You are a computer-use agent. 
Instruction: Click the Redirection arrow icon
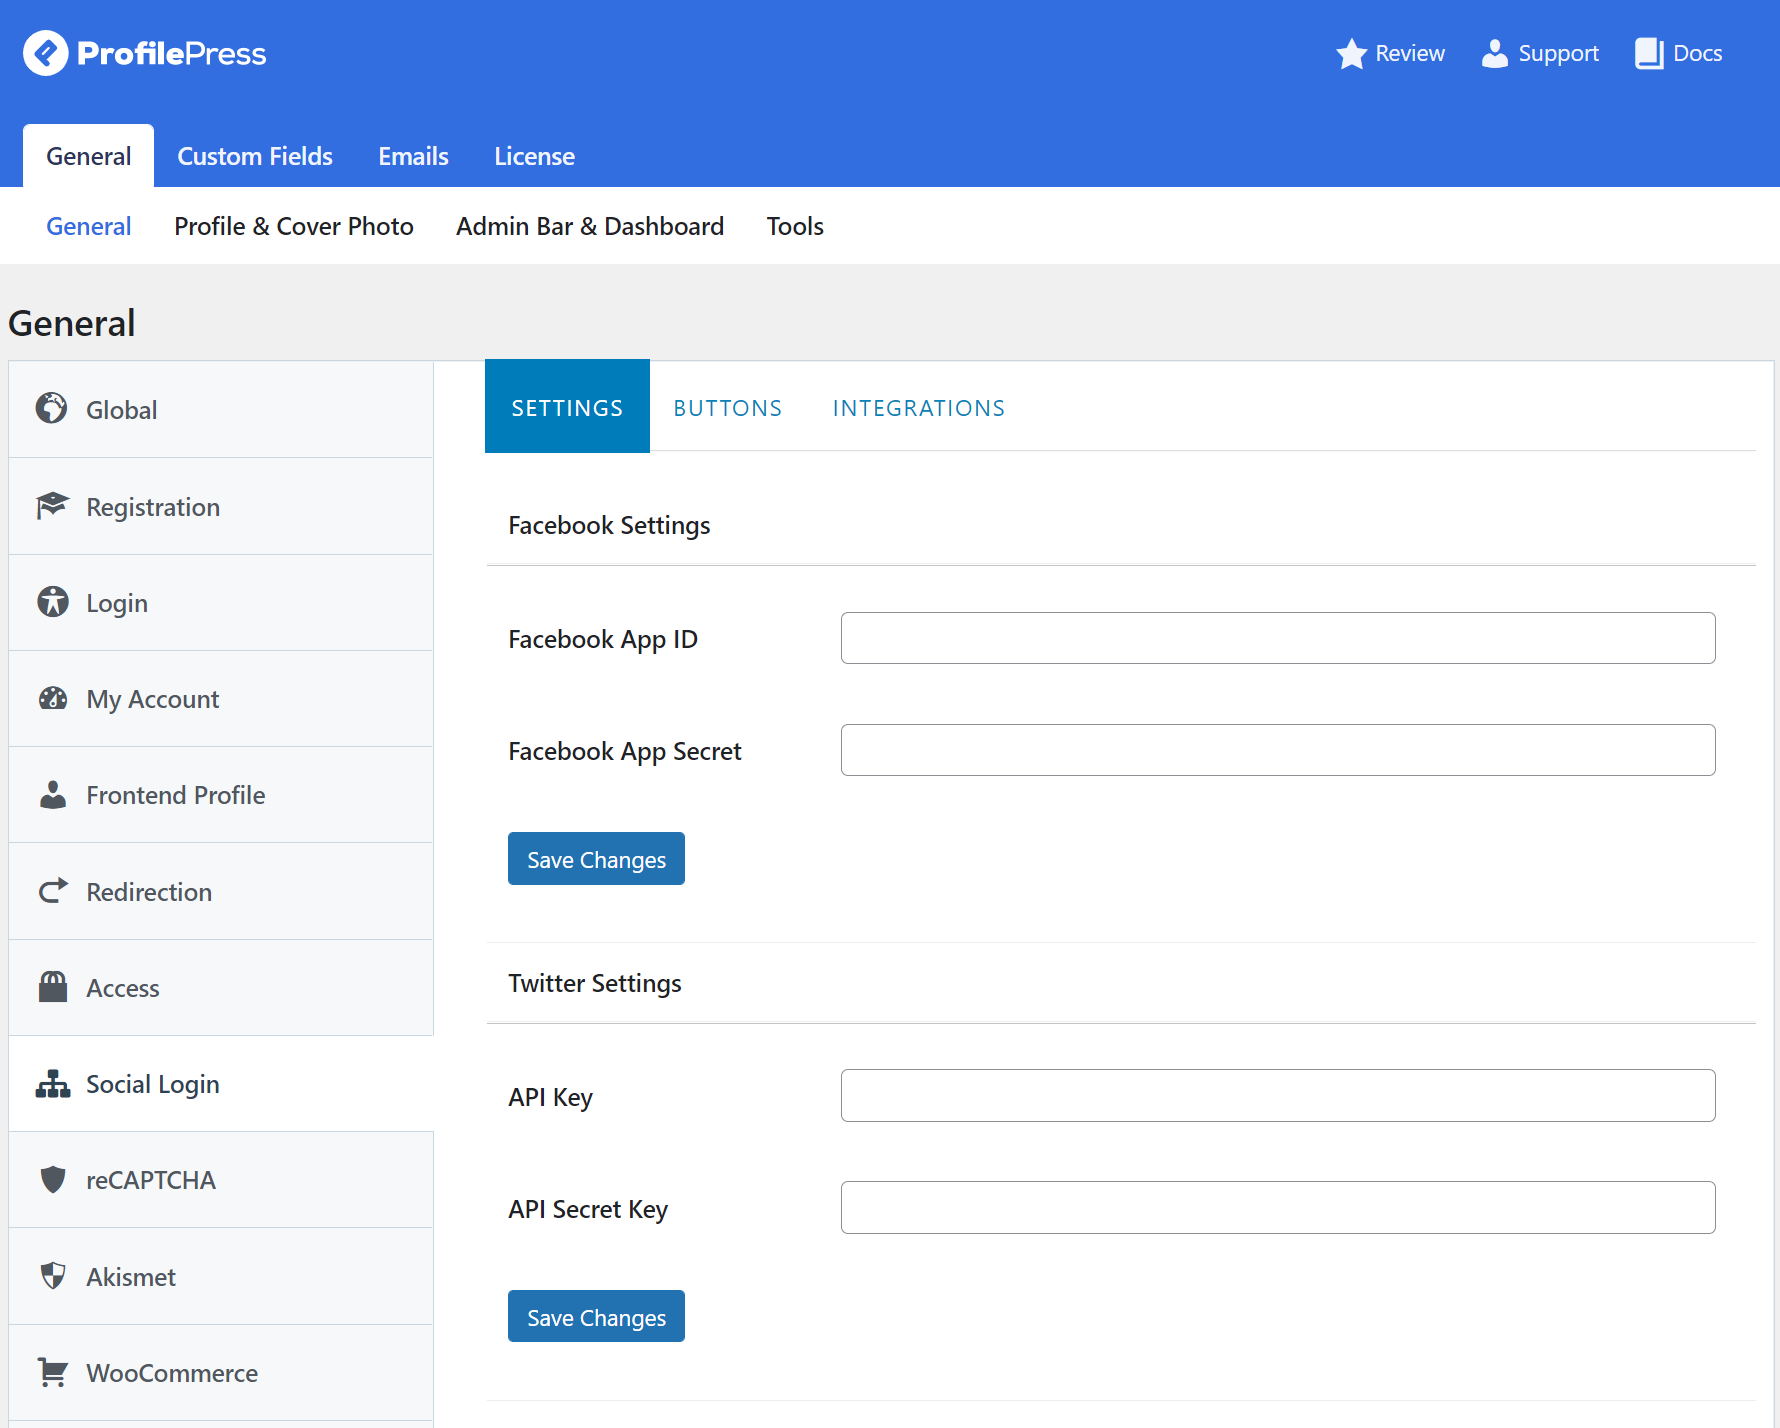click(x=53, y=890)
